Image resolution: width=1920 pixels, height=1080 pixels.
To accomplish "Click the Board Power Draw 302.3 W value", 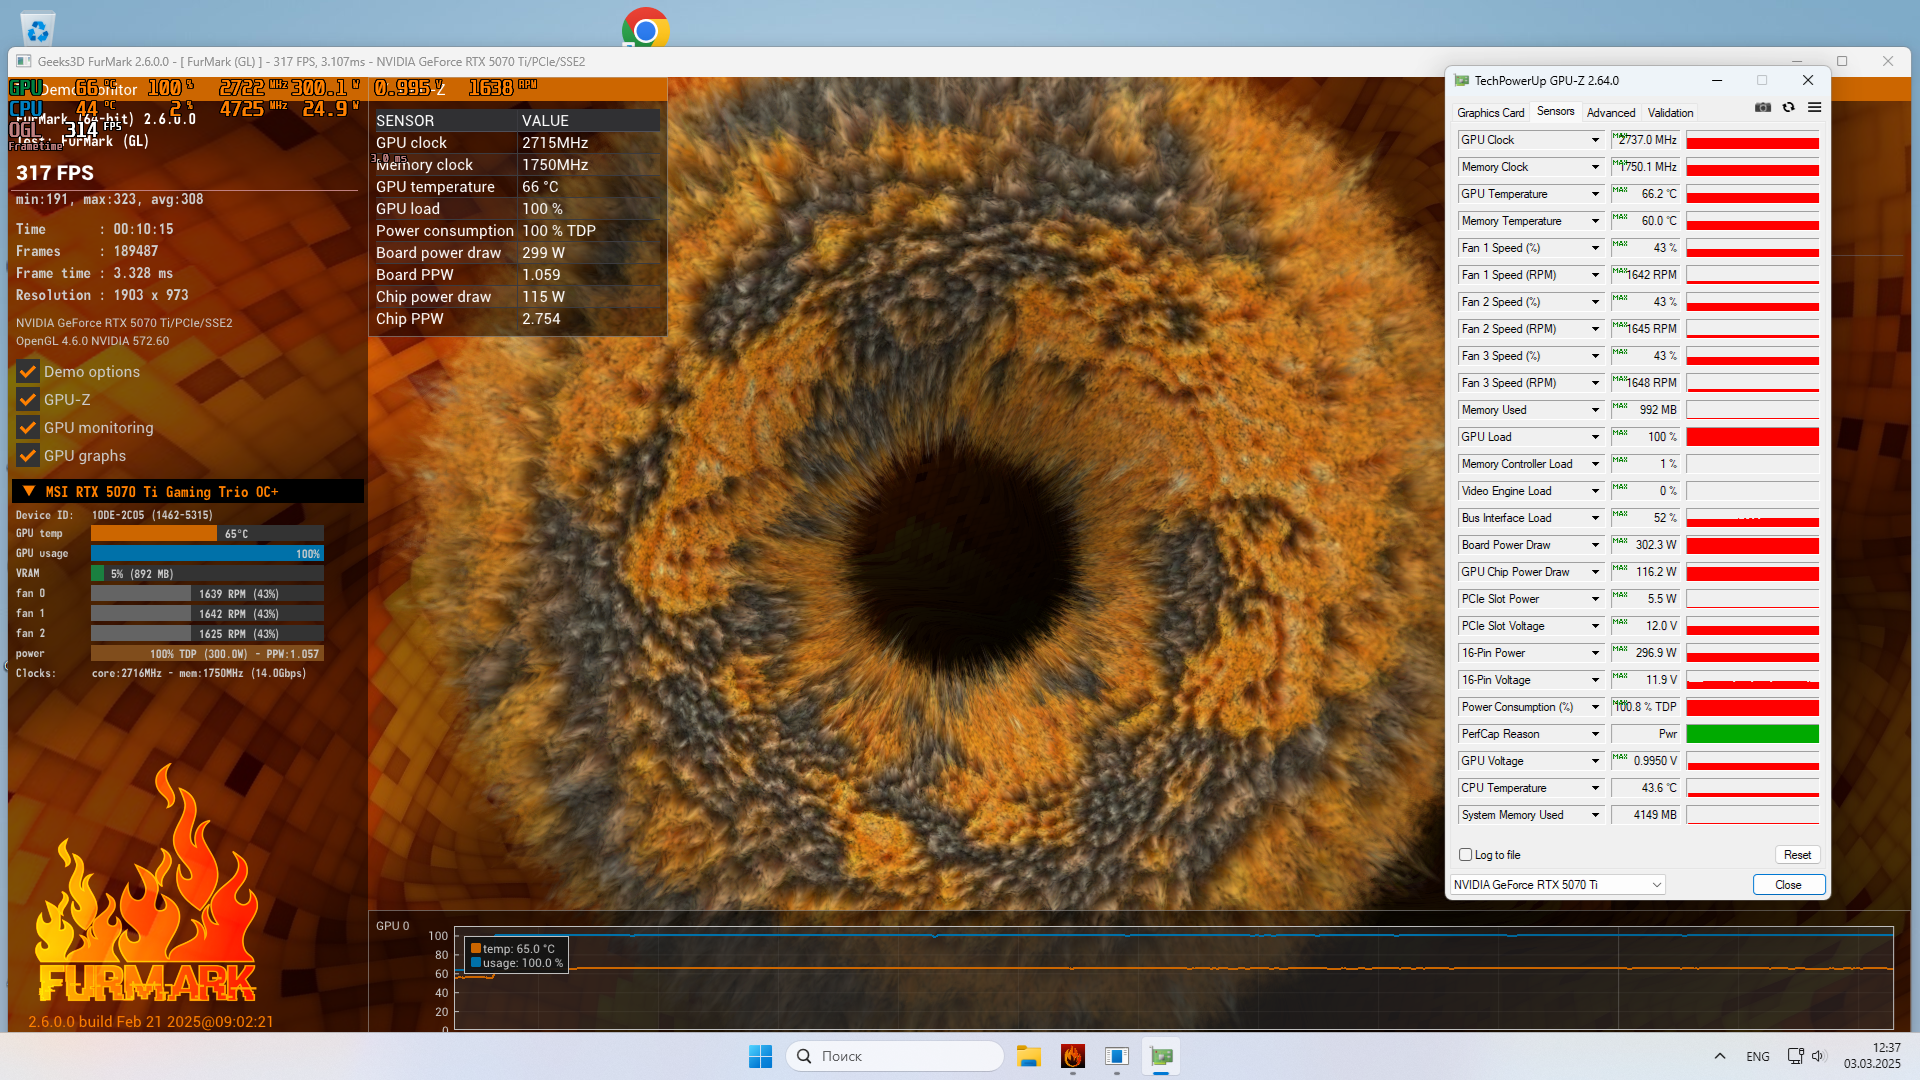I will (x=1645, y=545).
